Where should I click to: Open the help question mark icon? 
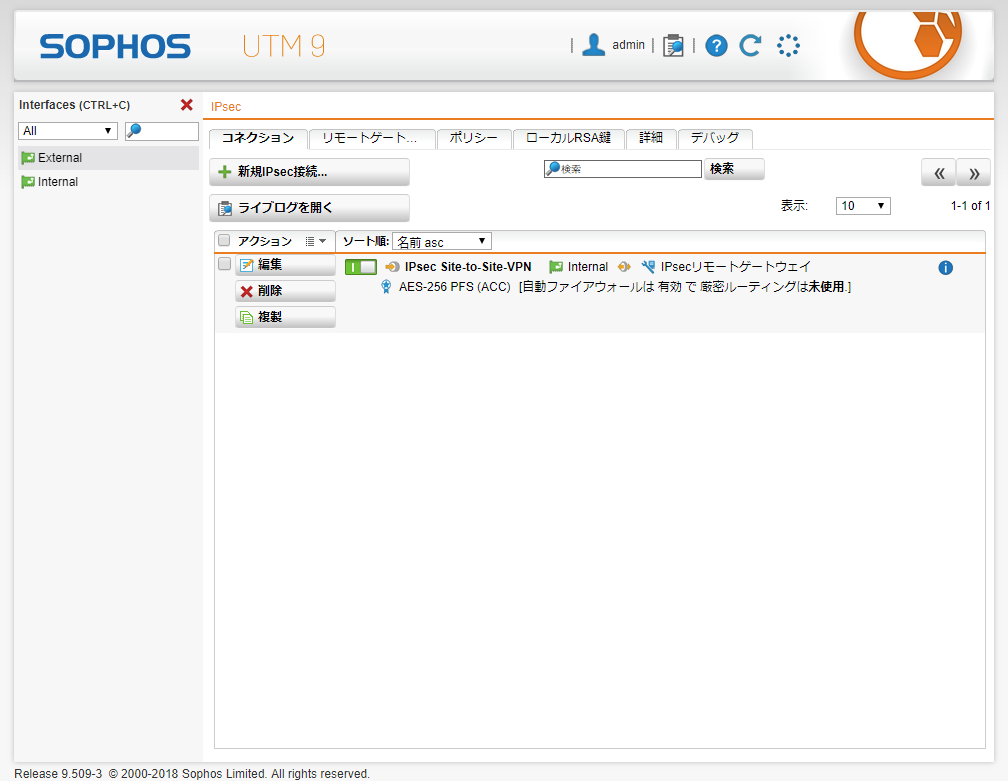(716, 45)
